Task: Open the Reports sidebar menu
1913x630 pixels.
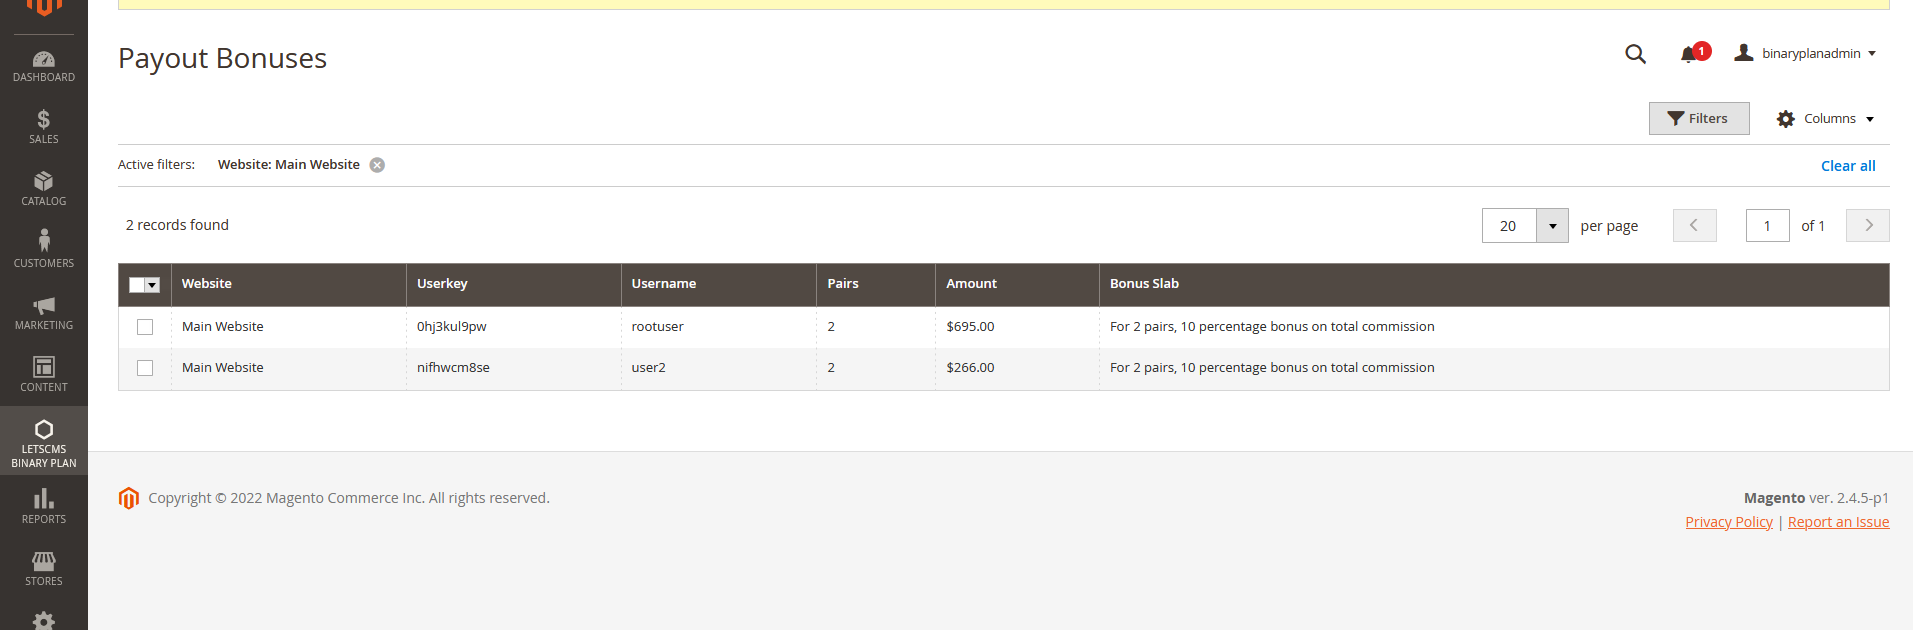Action: point(44,506)
